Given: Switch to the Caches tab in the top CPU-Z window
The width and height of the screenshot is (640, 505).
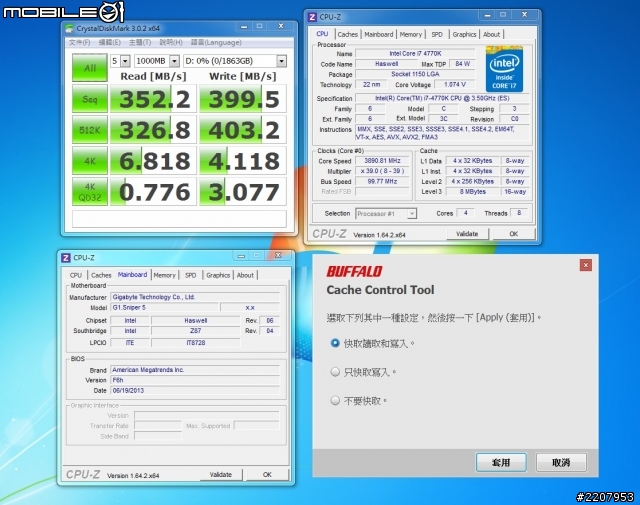Looking at the screenshot, I should coord(348,35).
